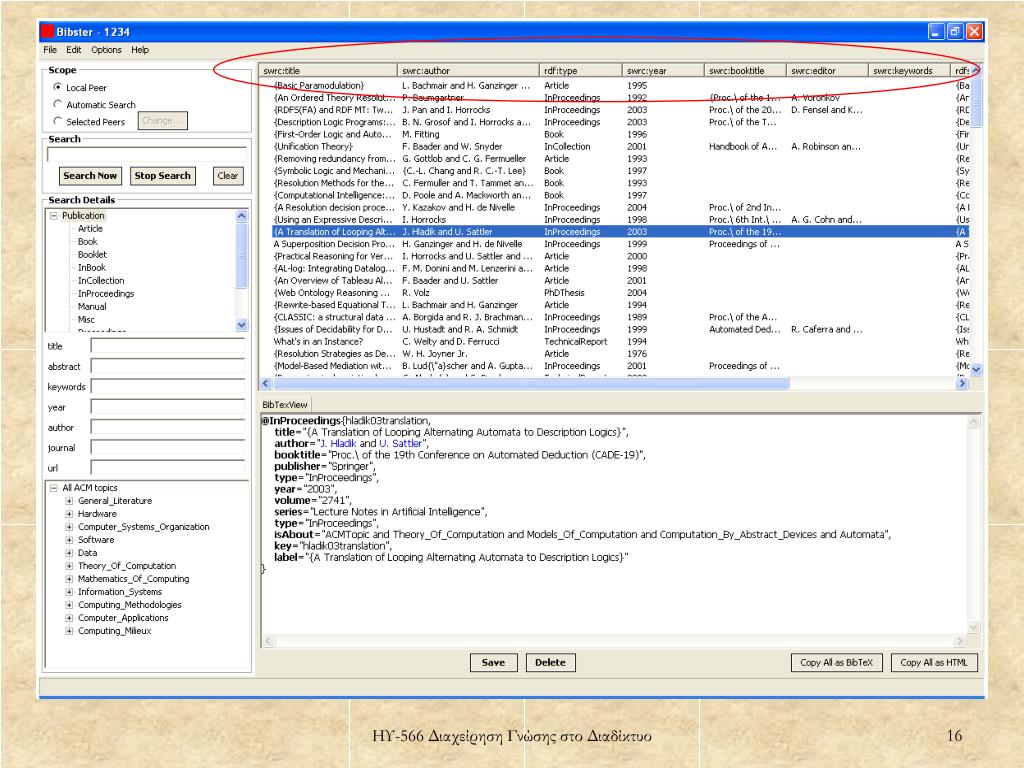Expand the Data topic
Screen dimensions: 1024x768
(x=69, y=552)
